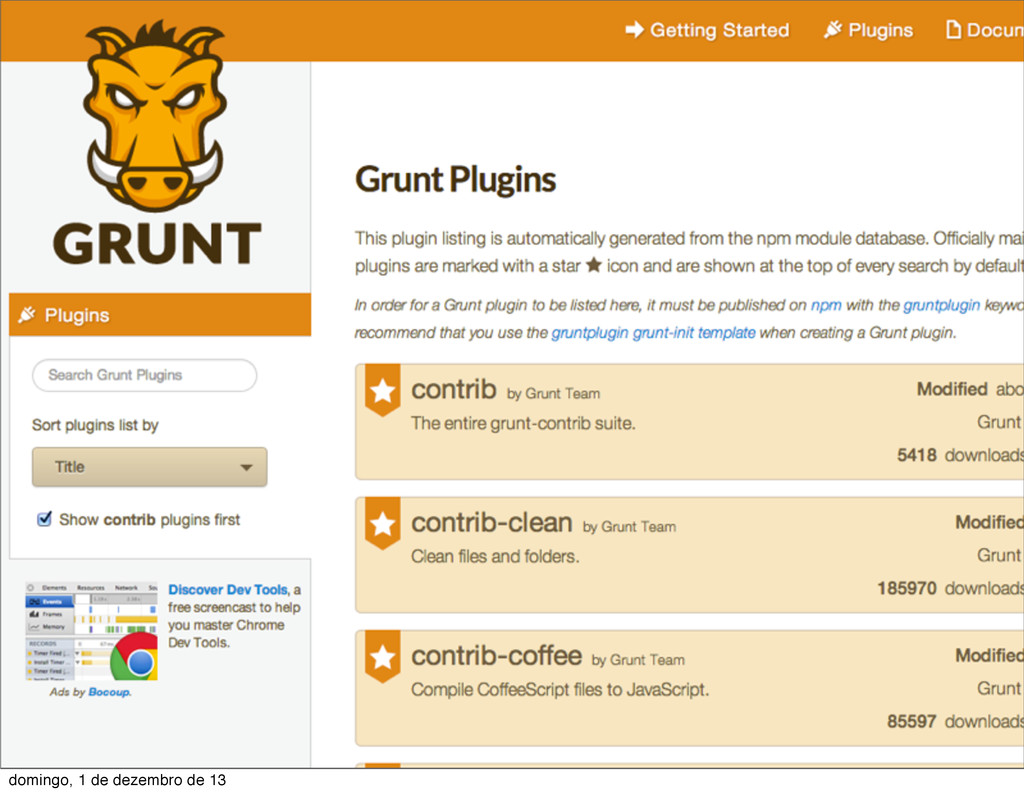1024x794 pixels.
Task: Click the inline star icon in description
Action: [594, 265]
